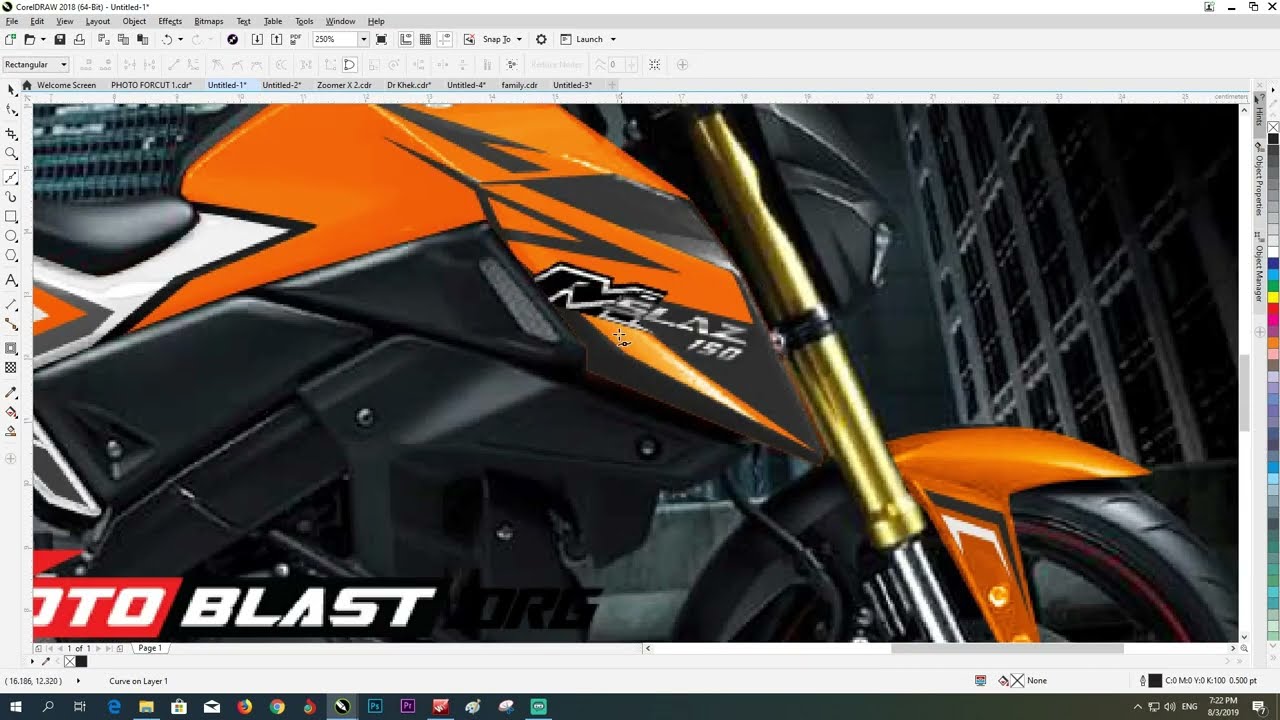Select the Drop Shadow tool
The height and width of the screenshot is (720, 1280).
[11, 348]
